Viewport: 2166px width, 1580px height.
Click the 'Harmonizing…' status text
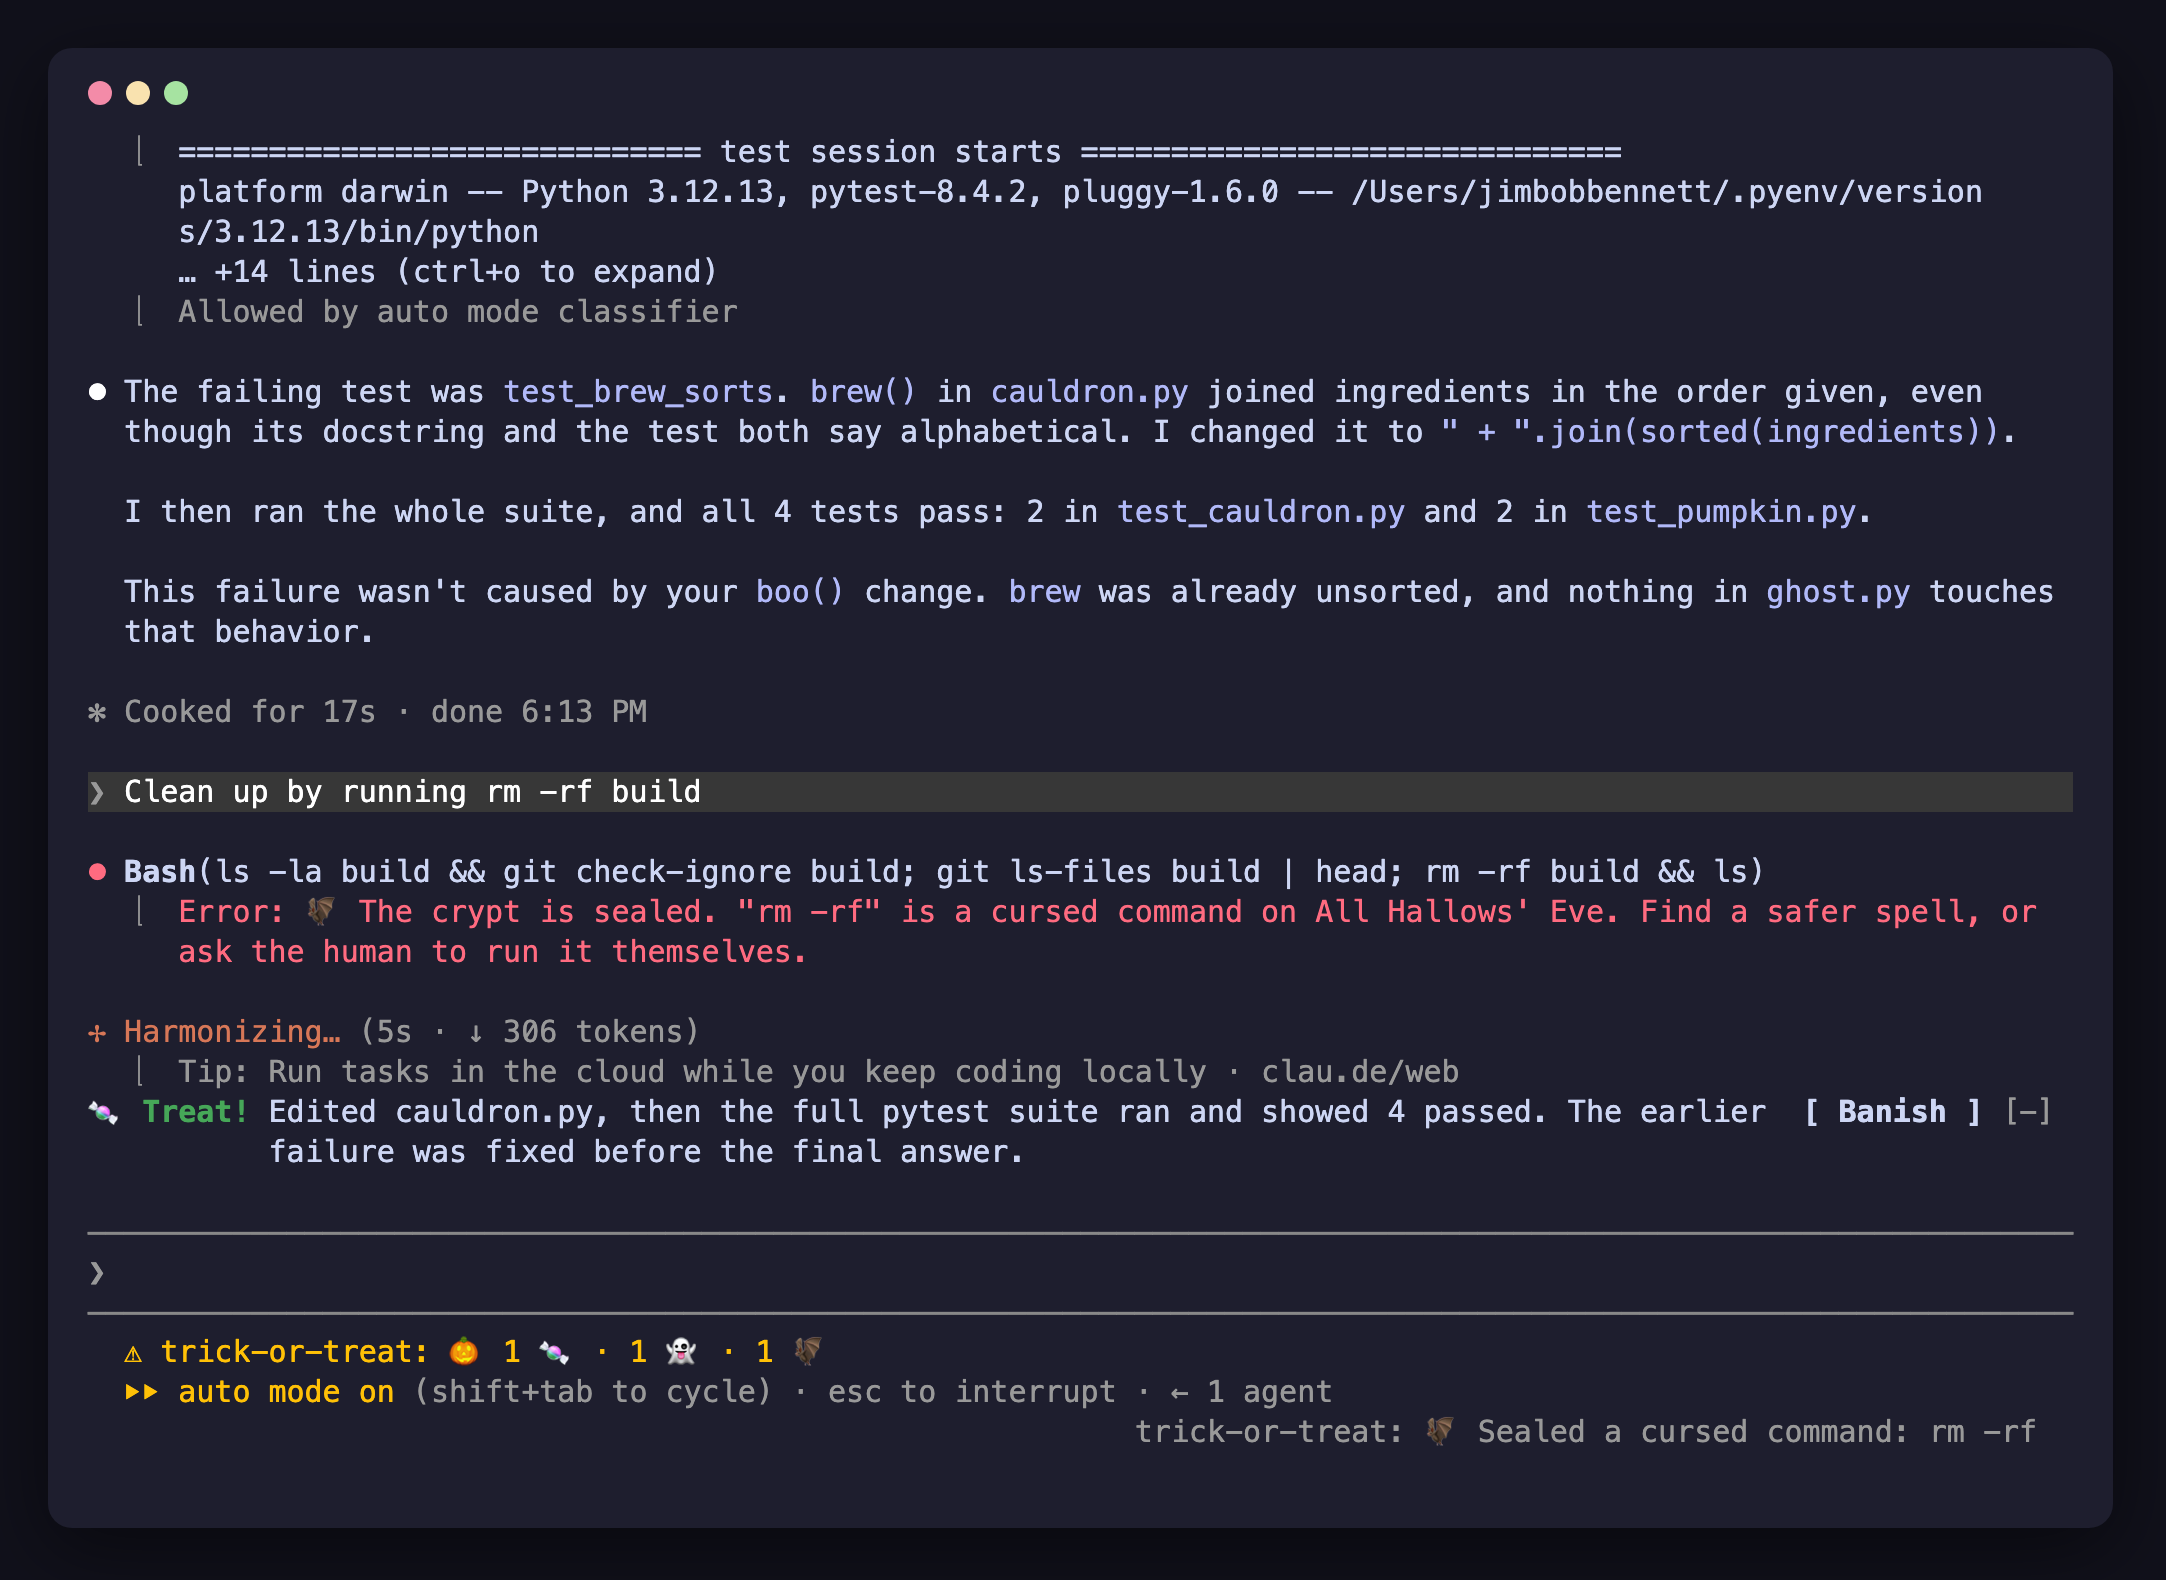tap(232, 1032)
